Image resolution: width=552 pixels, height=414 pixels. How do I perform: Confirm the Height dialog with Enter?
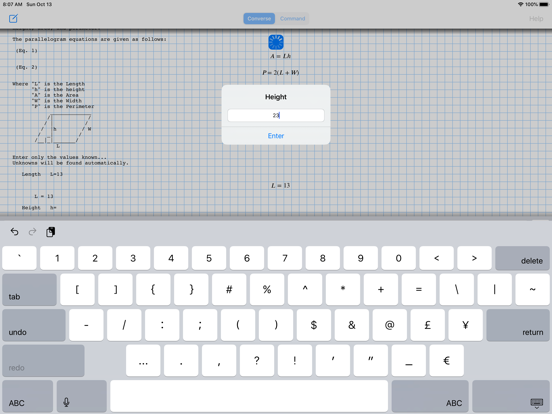[276, 136]
